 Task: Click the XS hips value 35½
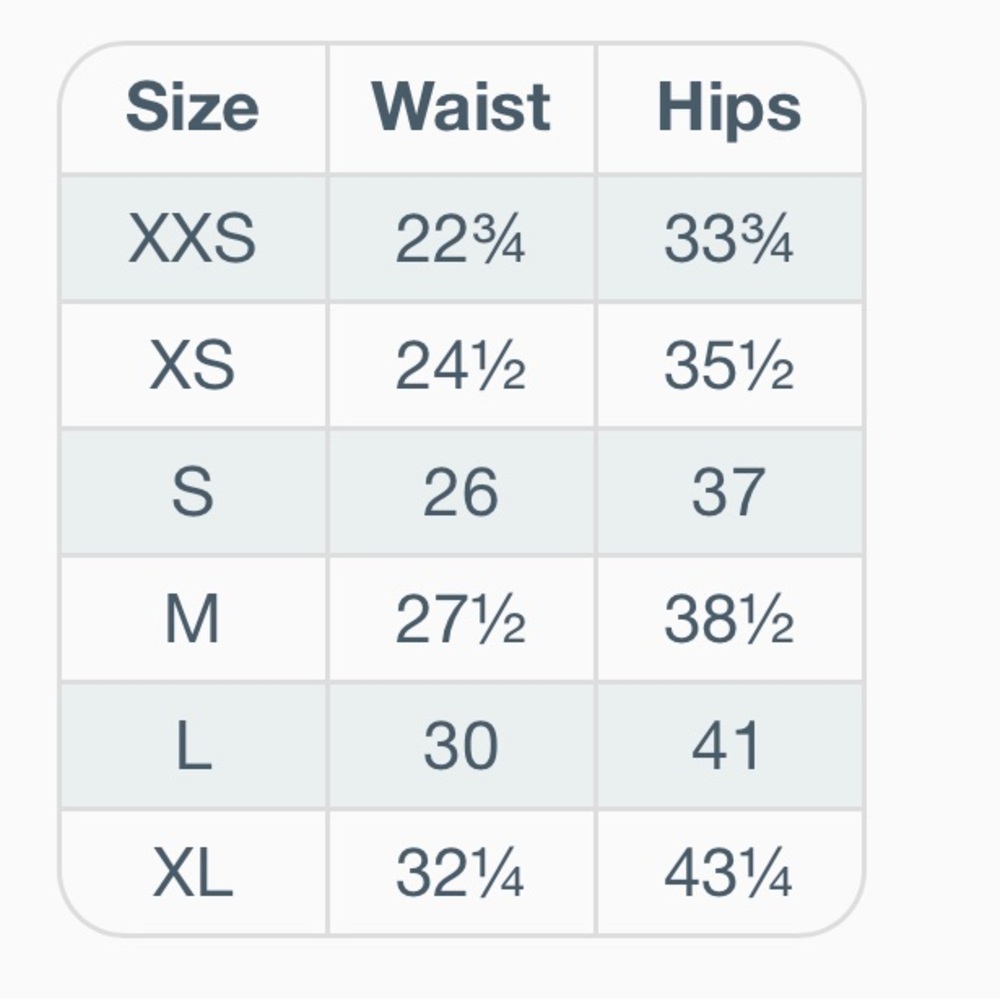729,366
